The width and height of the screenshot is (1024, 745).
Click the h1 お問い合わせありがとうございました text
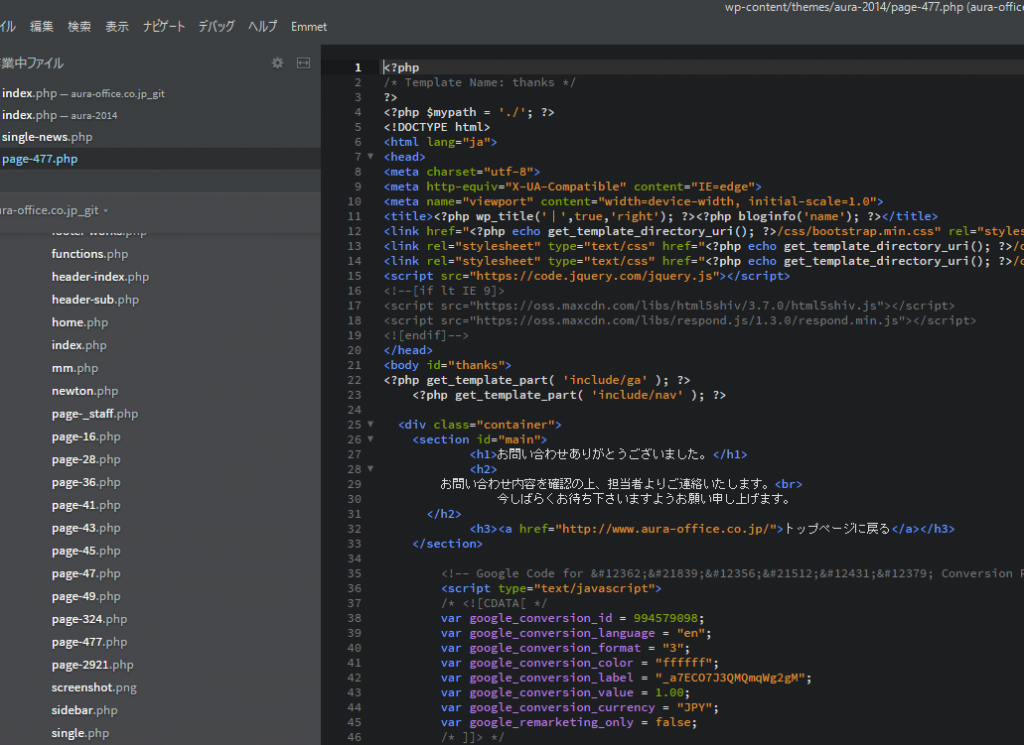(x=601, y=454)
